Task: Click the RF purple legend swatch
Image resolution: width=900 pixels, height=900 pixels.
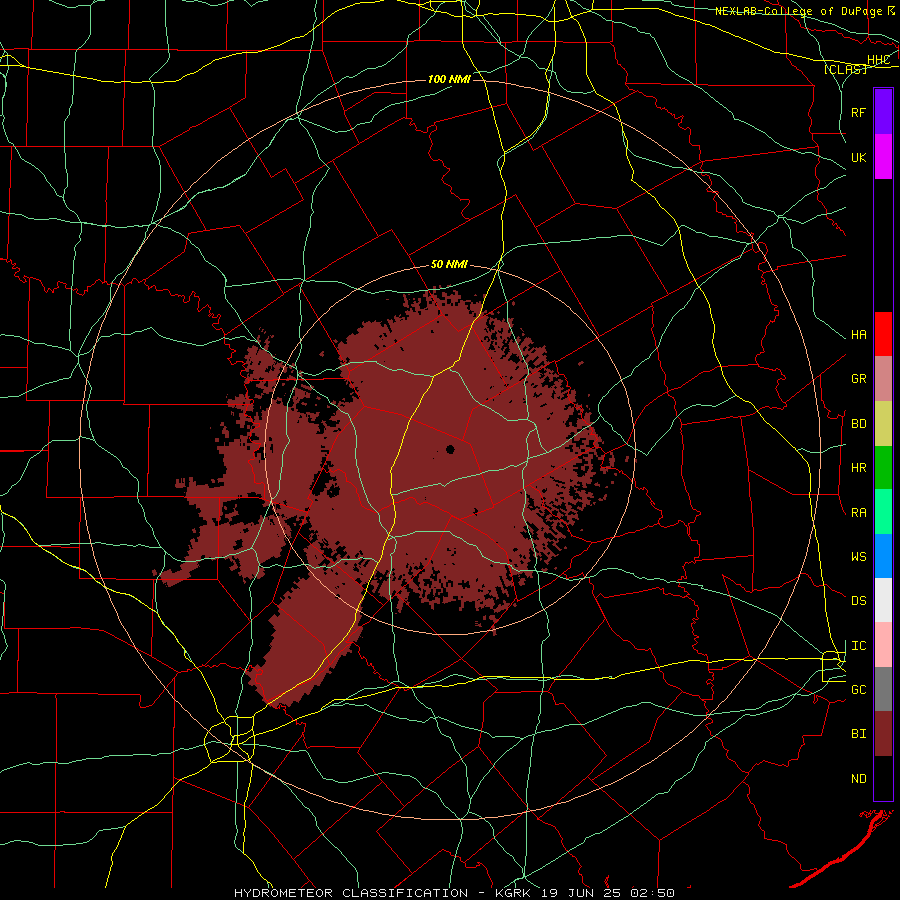Action: click(x=883, y=112)
